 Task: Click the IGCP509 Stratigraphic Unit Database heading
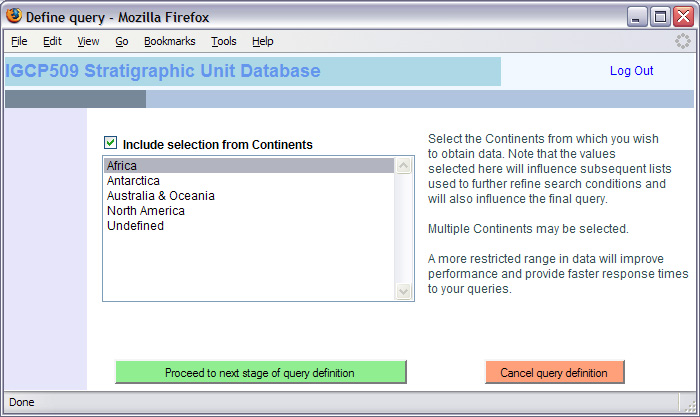click(163, 71)
